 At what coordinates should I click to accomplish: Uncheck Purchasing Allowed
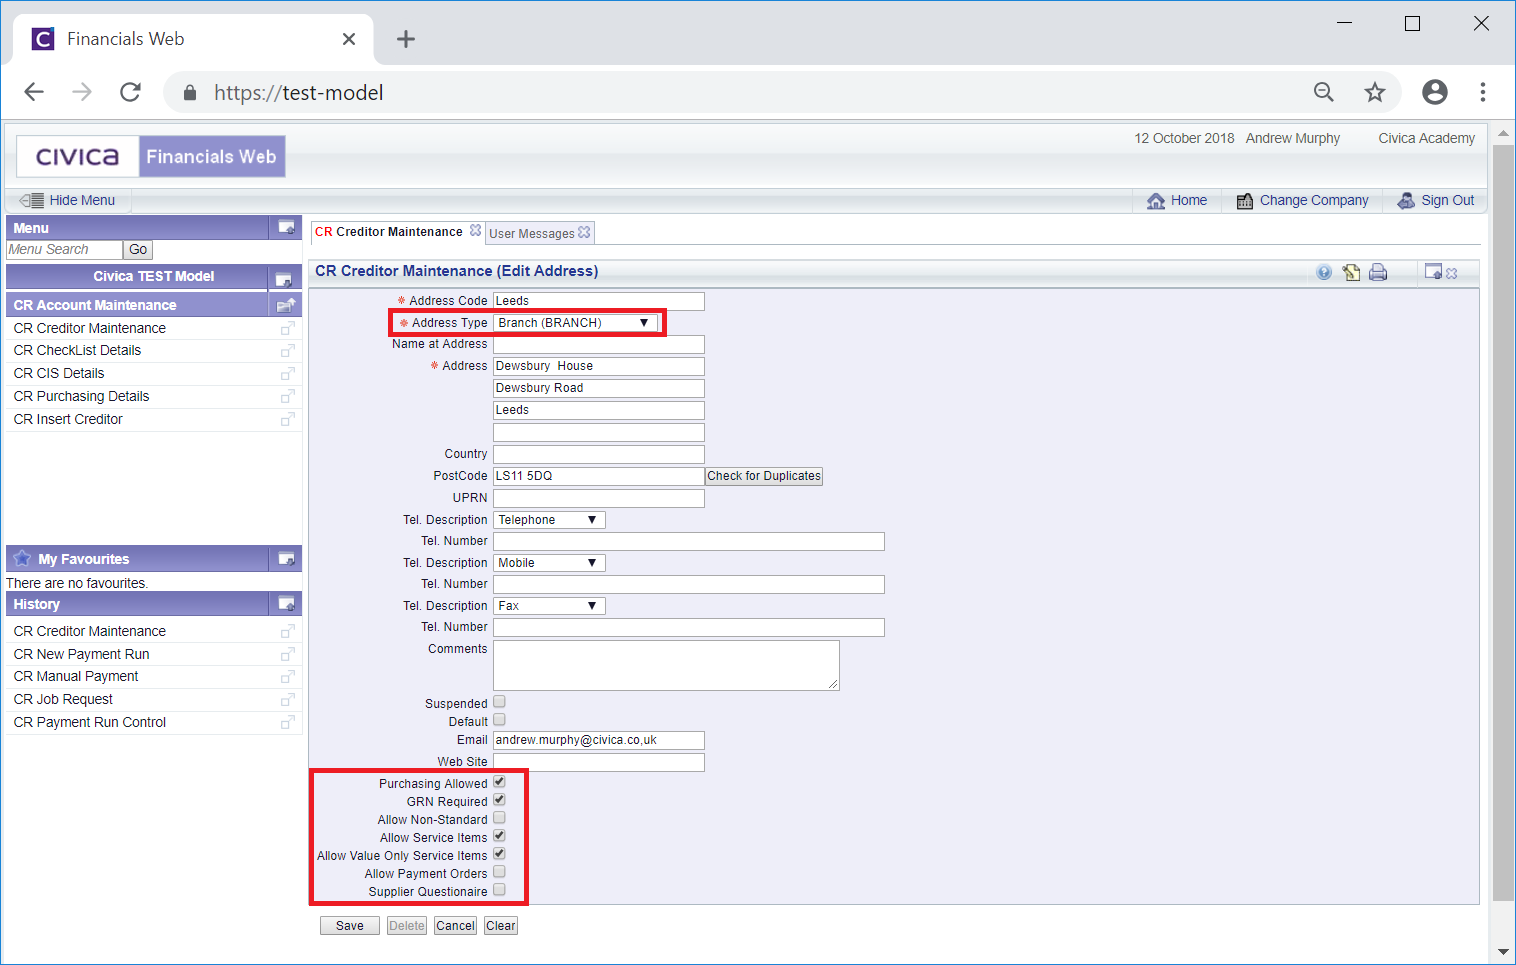pos(499,782)
